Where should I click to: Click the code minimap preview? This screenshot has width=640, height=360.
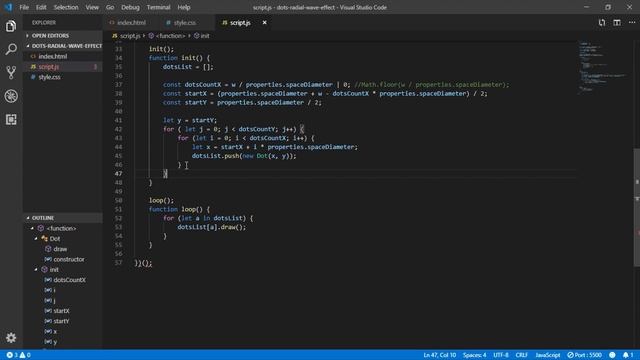click(603, 67)
